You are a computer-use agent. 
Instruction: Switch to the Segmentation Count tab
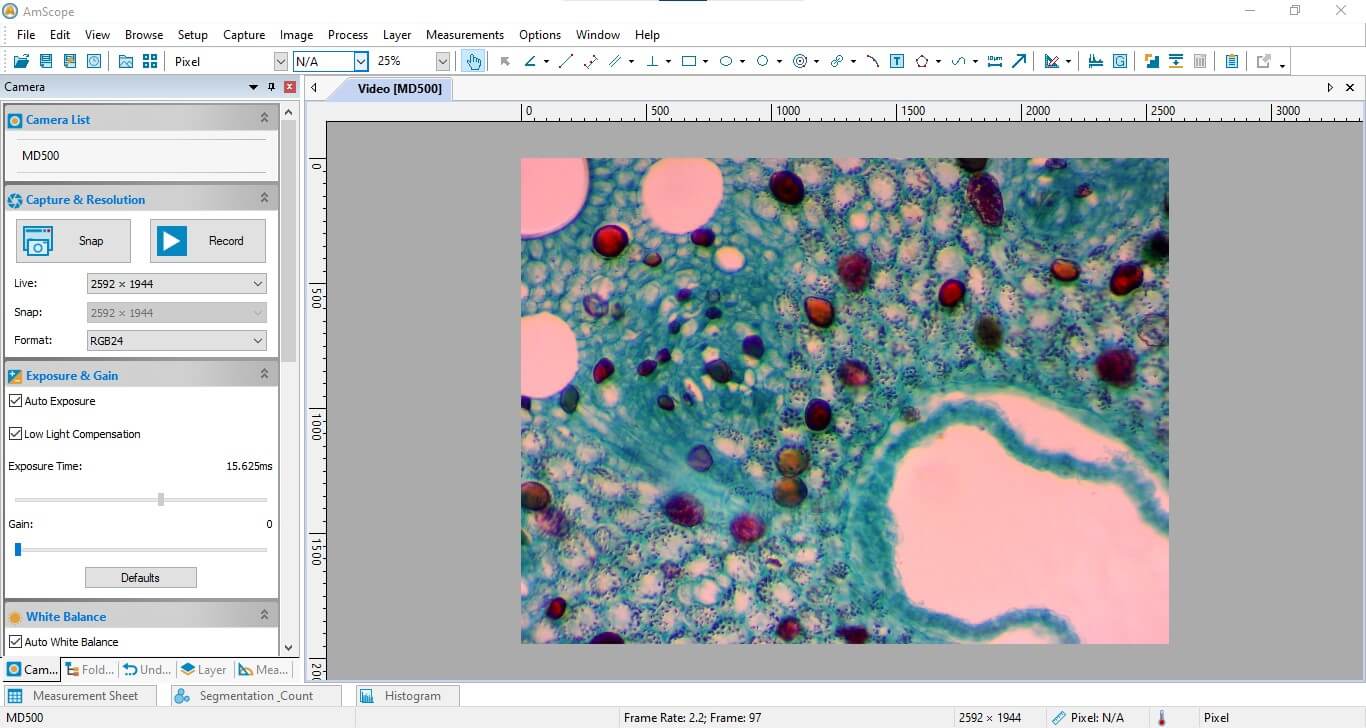coord(254,695)
